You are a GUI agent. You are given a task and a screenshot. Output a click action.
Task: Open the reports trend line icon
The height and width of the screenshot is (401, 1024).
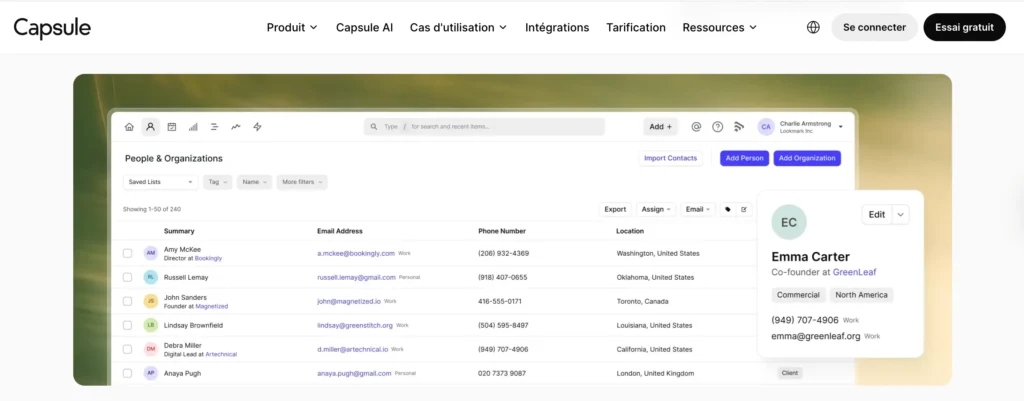coord(236,127)
